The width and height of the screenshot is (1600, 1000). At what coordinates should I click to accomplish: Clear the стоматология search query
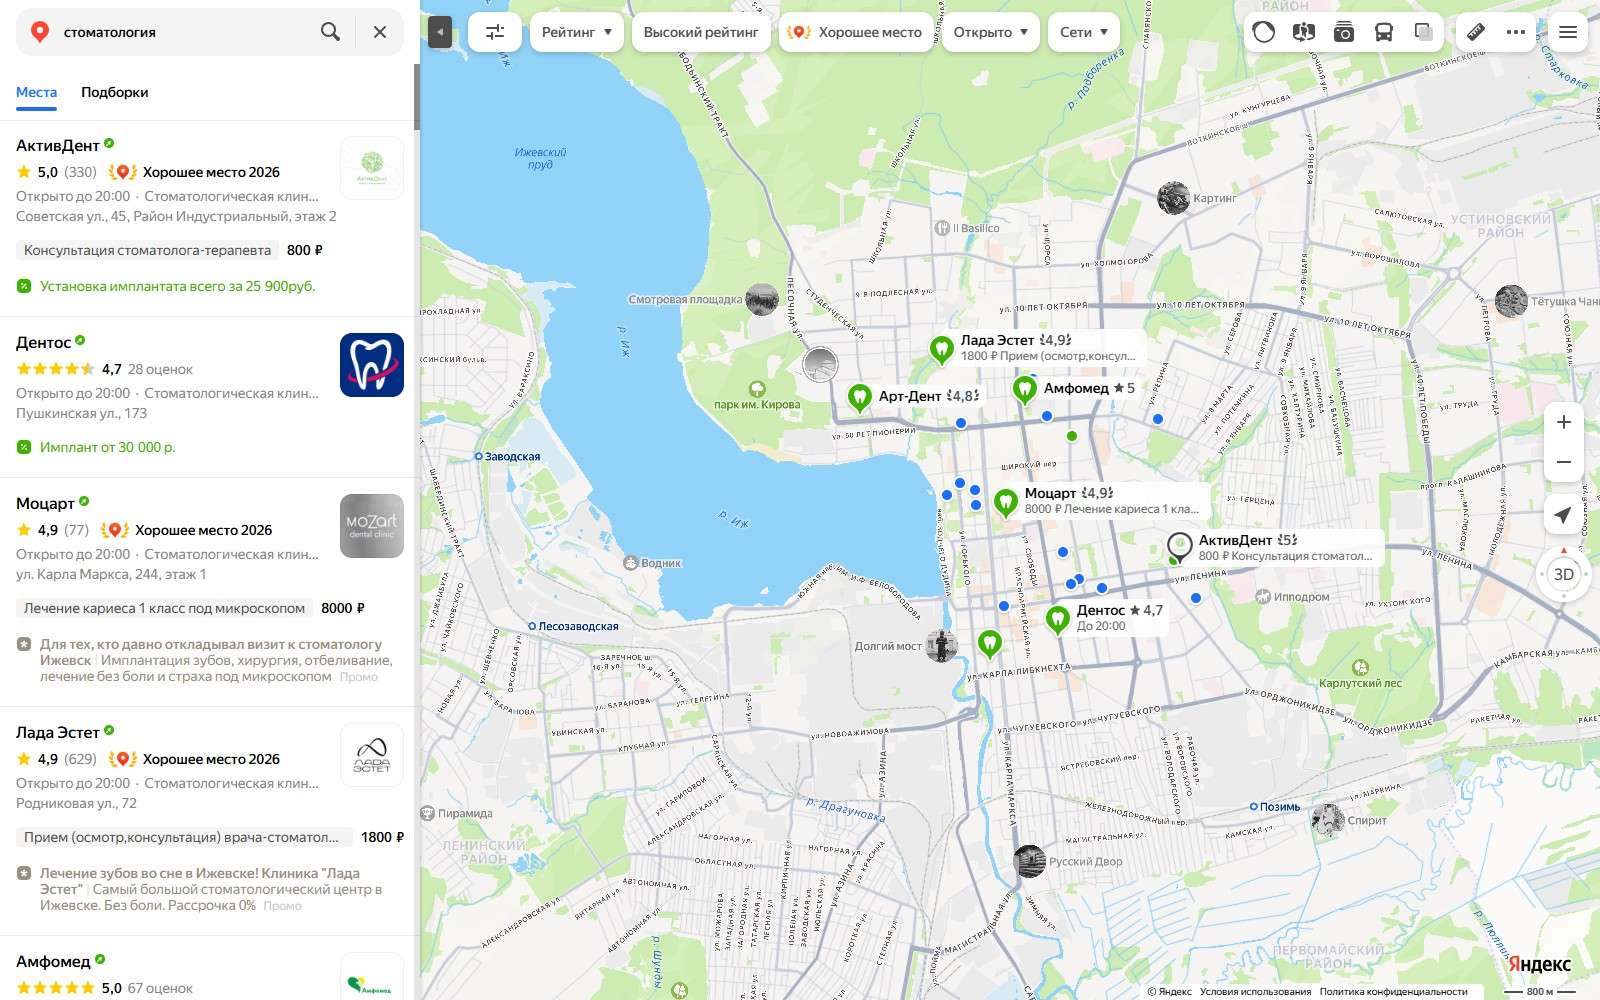click(x=380, y=32)
